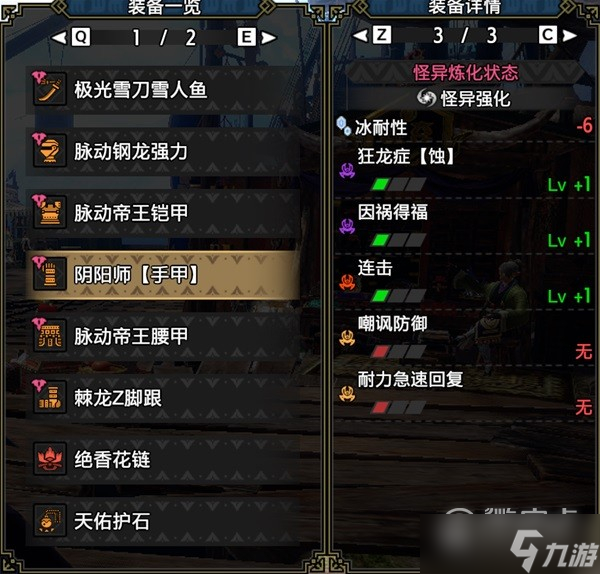
Task: Click the 阴阳师【手甲】 gauntlet icon
Action: pyautogui.click(x=50, y=275)
